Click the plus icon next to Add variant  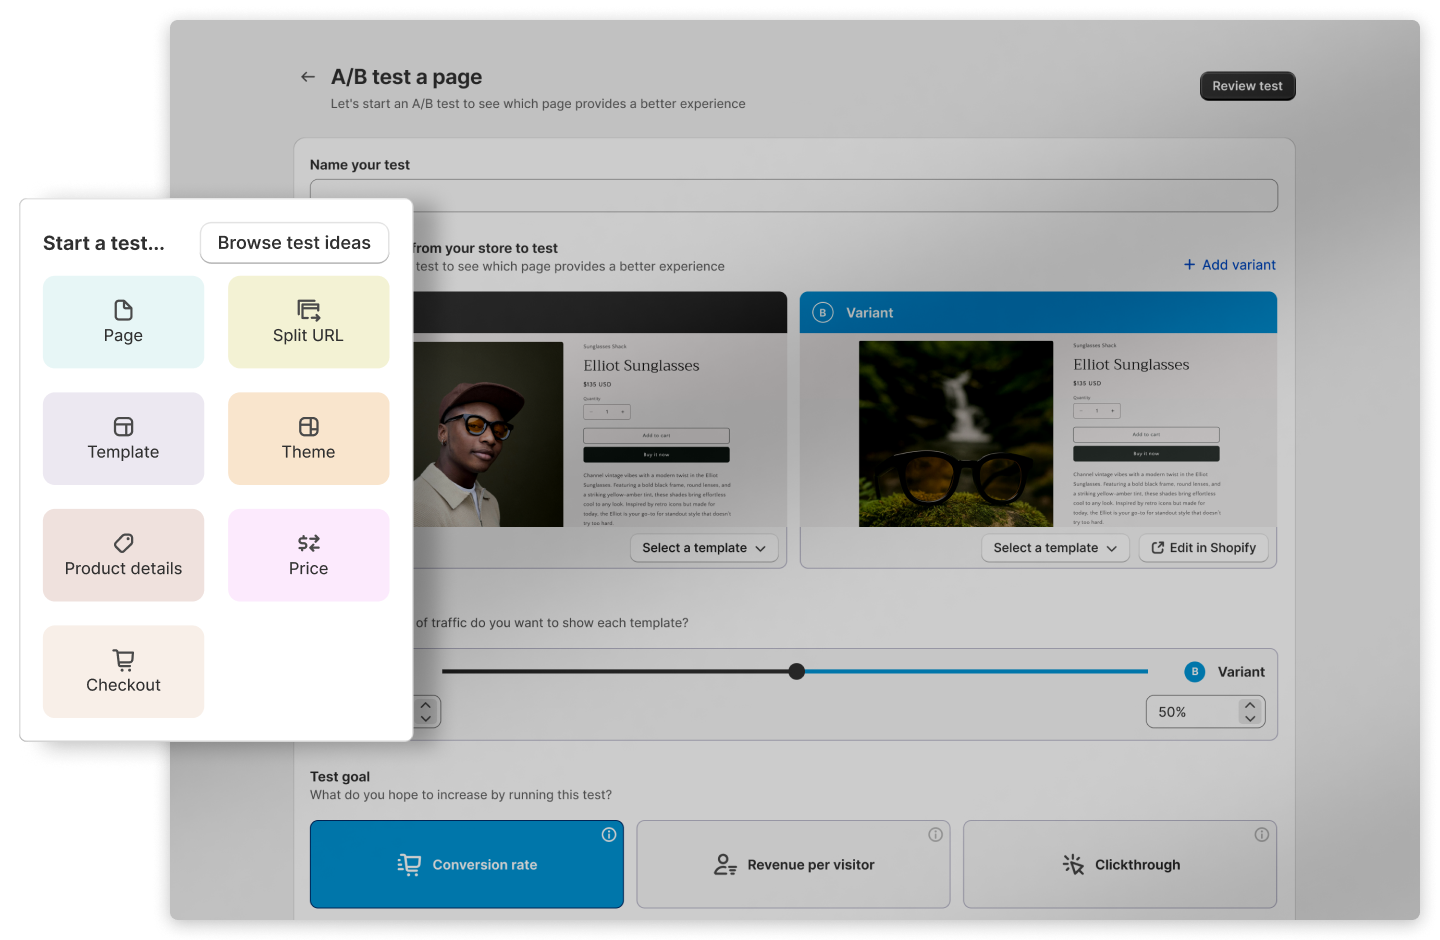[x=1189, y=264]
